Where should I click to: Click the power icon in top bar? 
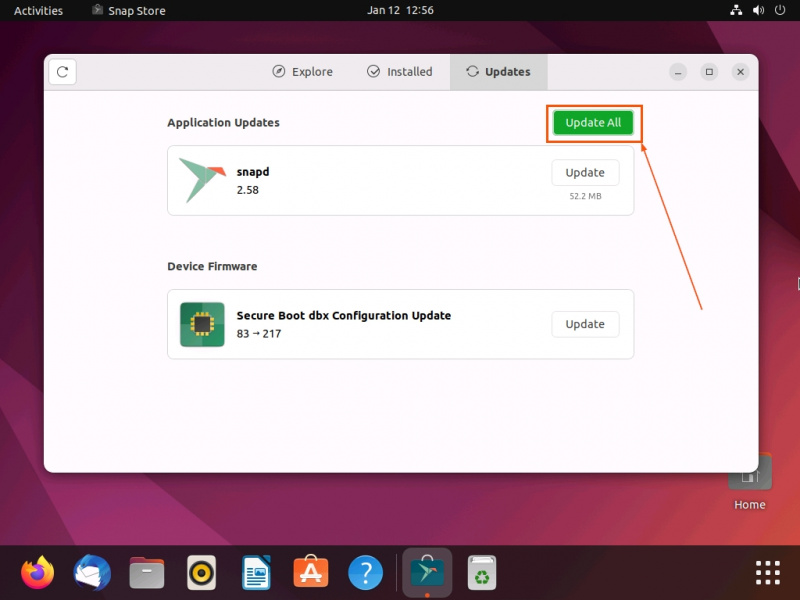[780, 10]
